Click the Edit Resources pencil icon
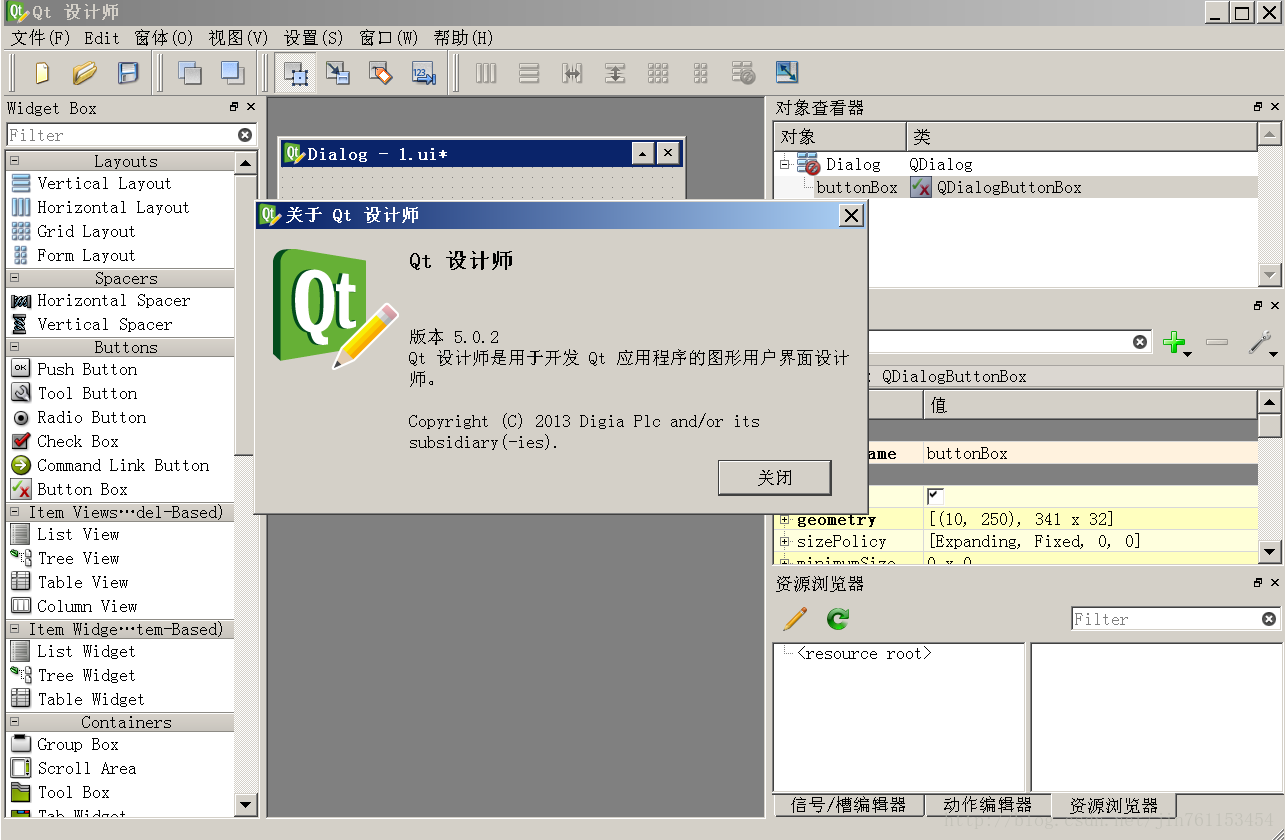Image resolution: width=1285 pixels, height=840 pixels. click(794, 618)
